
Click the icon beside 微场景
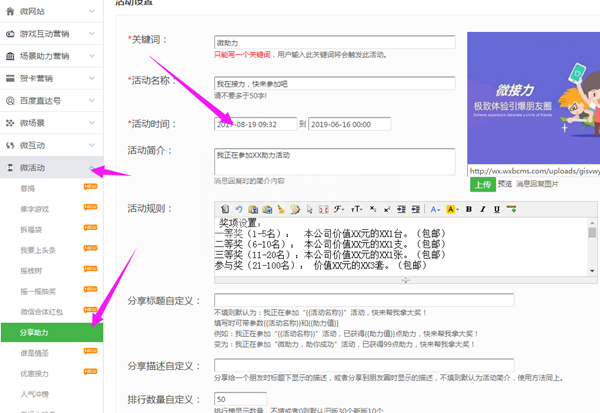tap(10, 123)
